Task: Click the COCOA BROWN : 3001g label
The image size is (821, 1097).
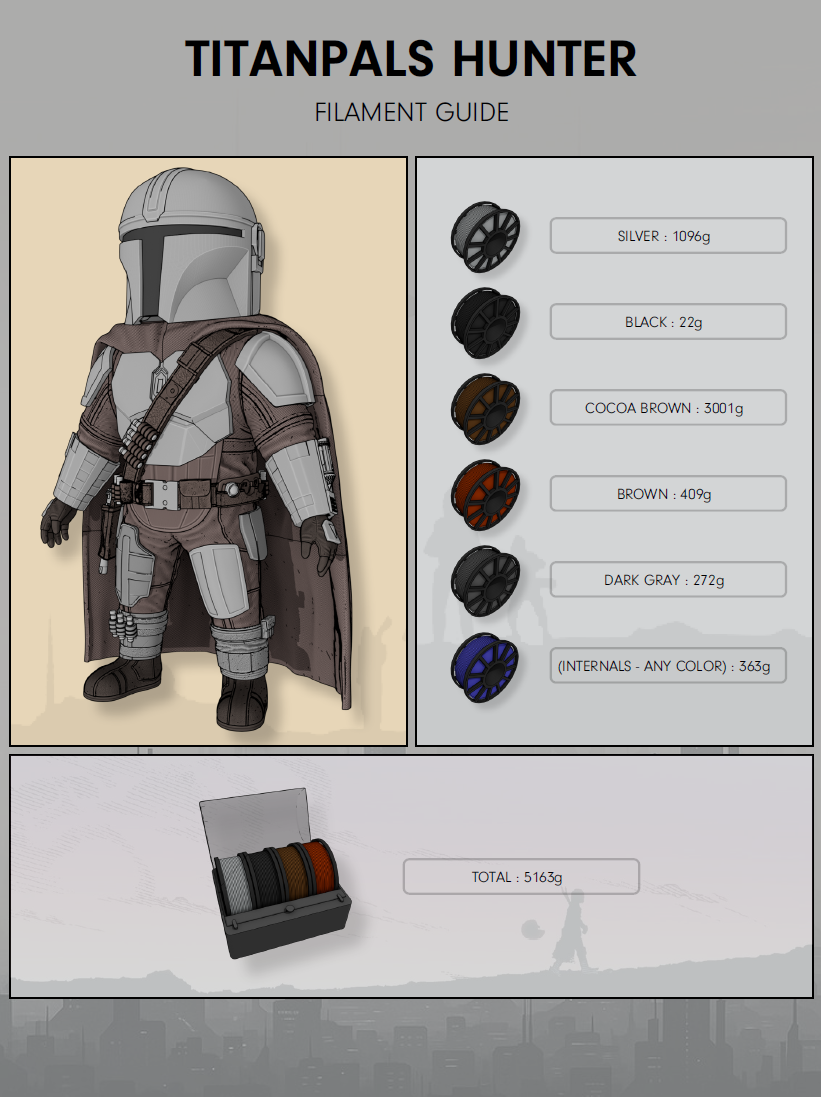Action: click(x=668, y=408)
